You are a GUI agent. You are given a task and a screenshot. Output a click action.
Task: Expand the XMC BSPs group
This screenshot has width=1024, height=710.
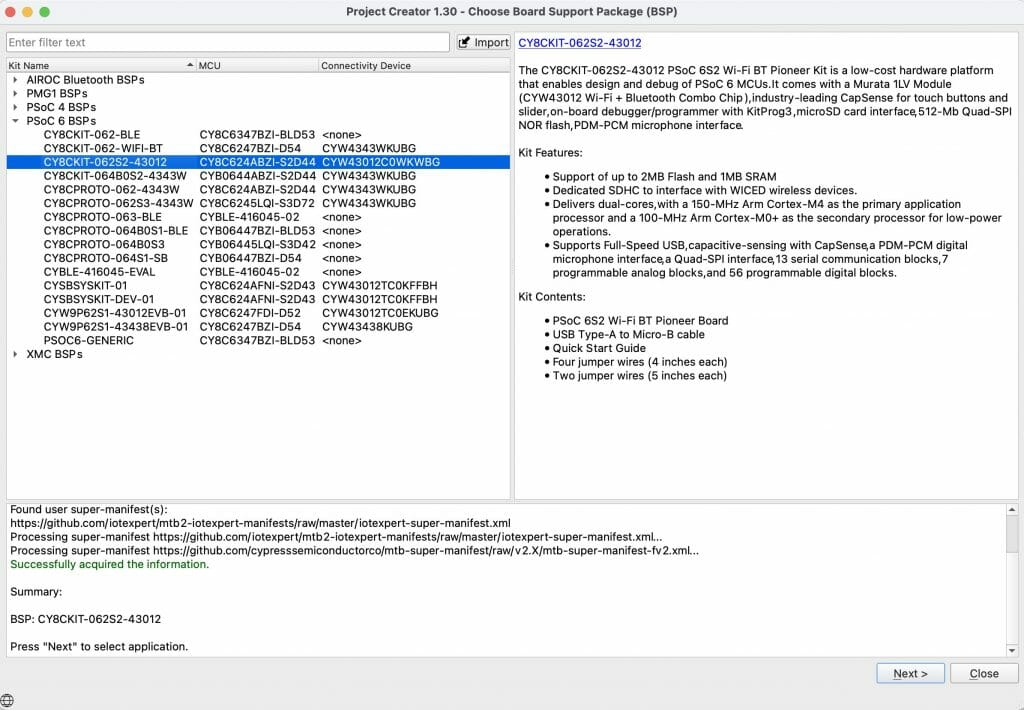click(15, 354)
